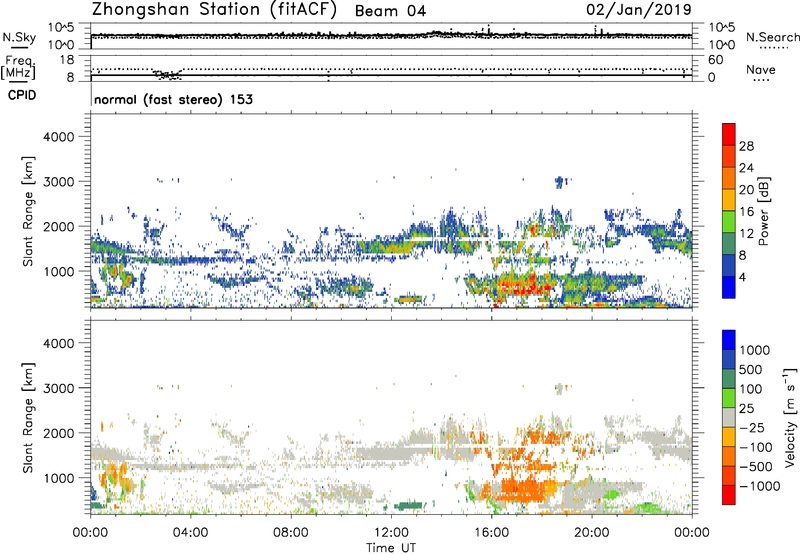The width and height of the screenshot is (800, 554).
Task: Click the '16' power colorbar value
Action: tap(746, 212)
